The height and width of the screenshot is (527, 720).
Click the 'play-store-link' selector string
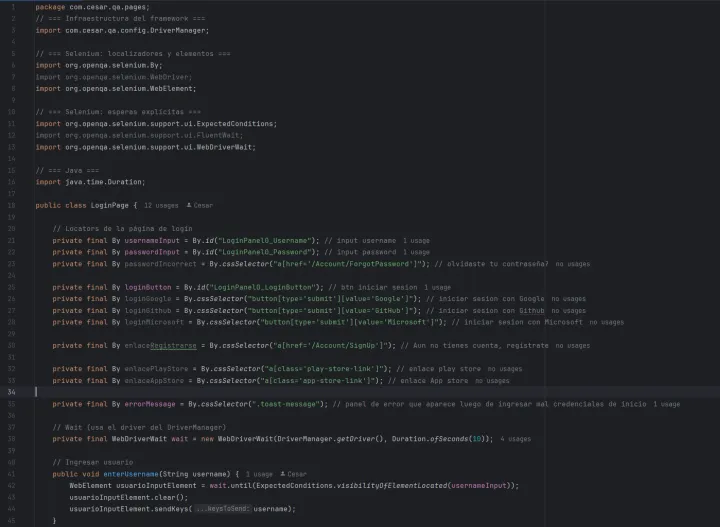[x=326, y=369]
